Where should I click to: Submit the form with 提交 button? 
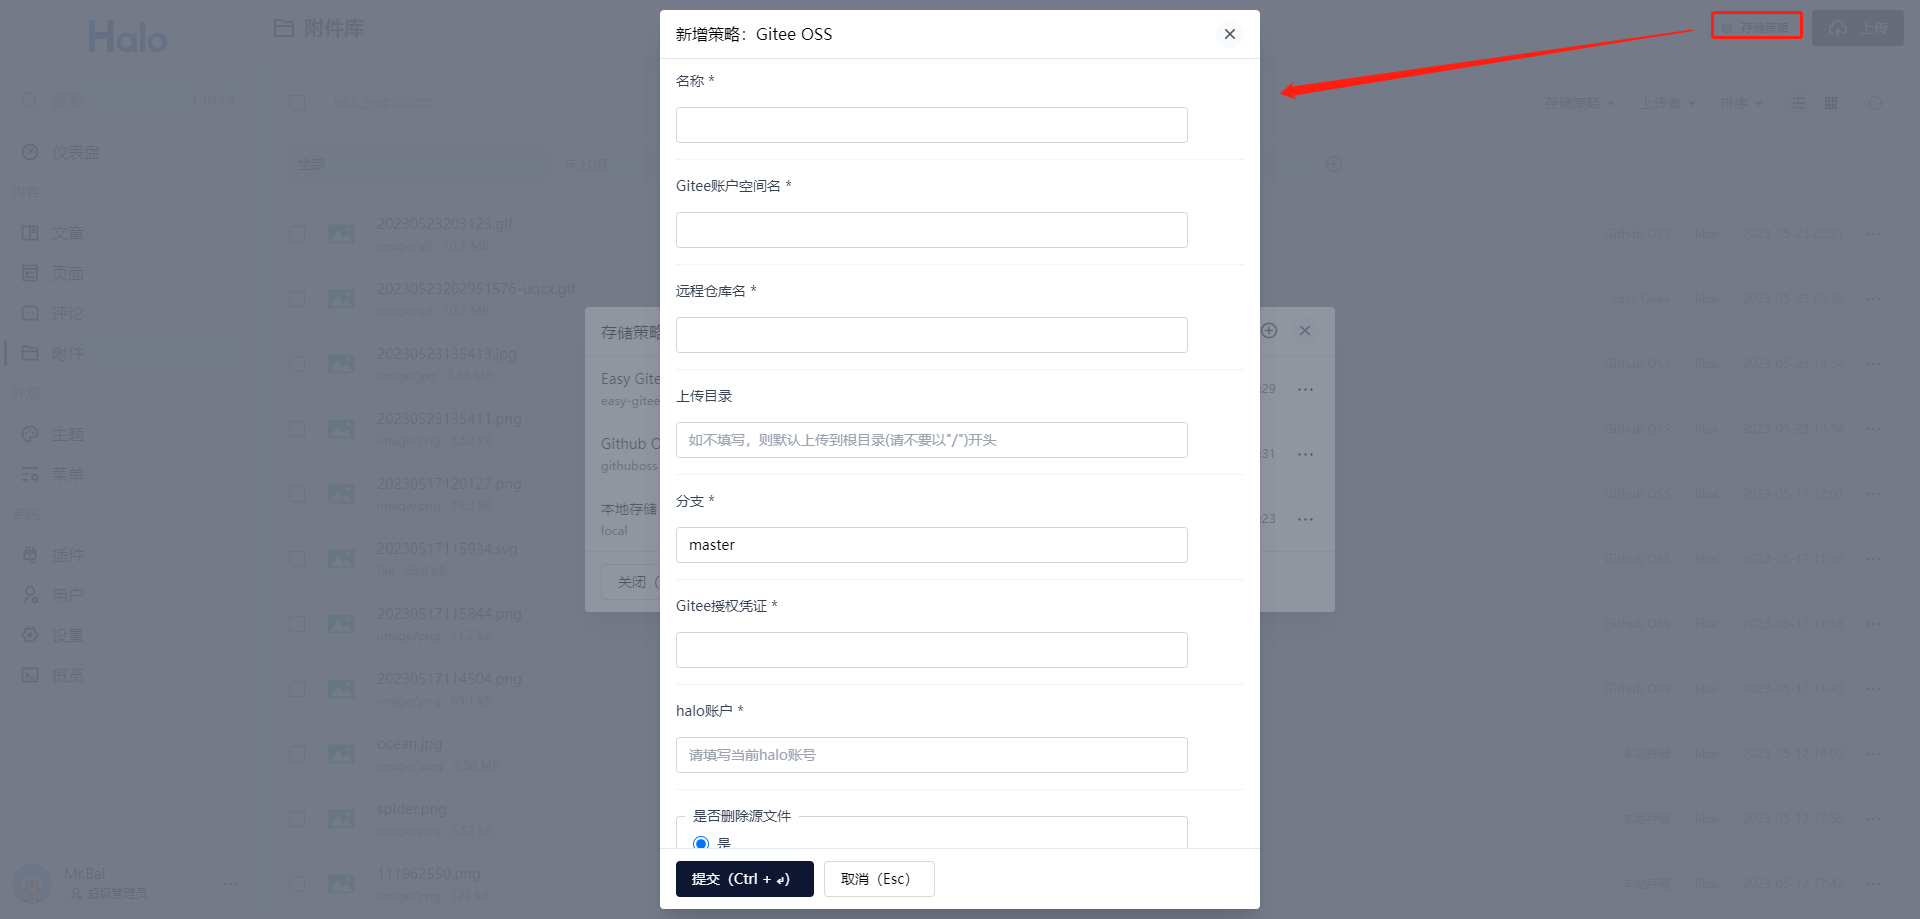point(745,879)
